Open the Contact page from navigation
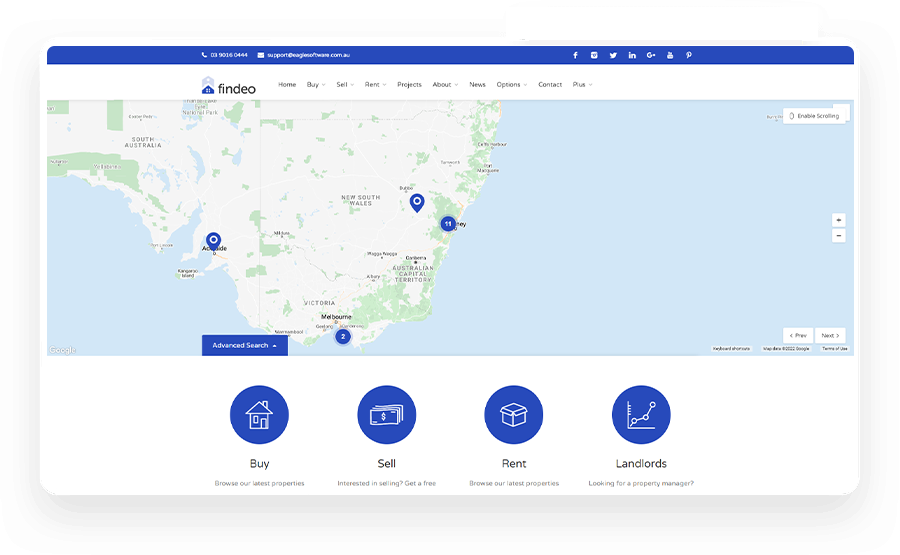The image size is (900, 555). click(x=550, y=85)
